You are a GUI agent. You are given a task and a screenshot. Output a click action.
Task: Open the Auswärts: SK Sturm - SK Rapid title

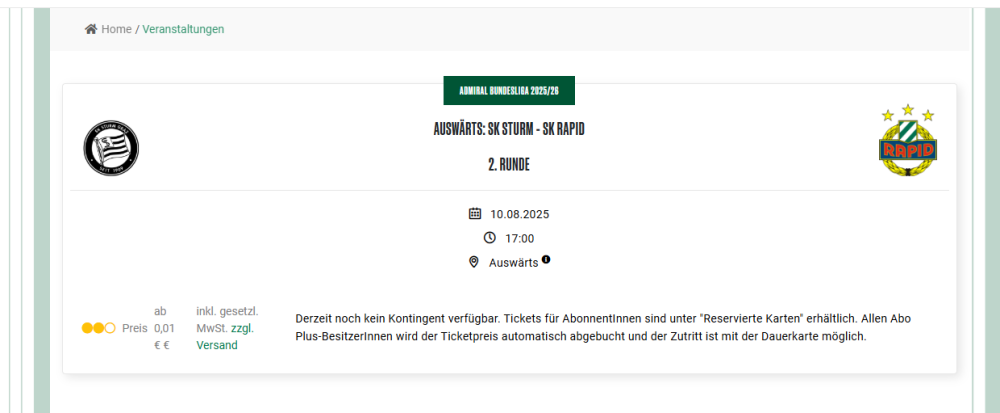tap(509, 129)
